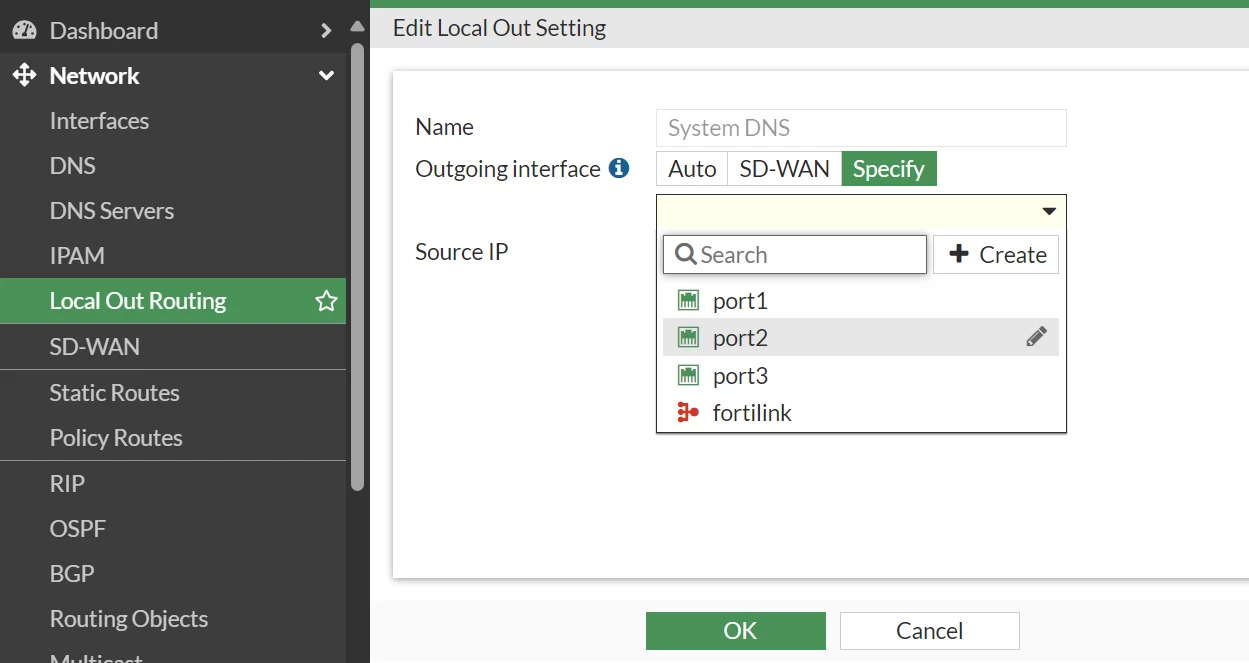The width and height of the screenshot is (1249, 663).
Task: Click the interface Search field
Action: coord(795,254)
